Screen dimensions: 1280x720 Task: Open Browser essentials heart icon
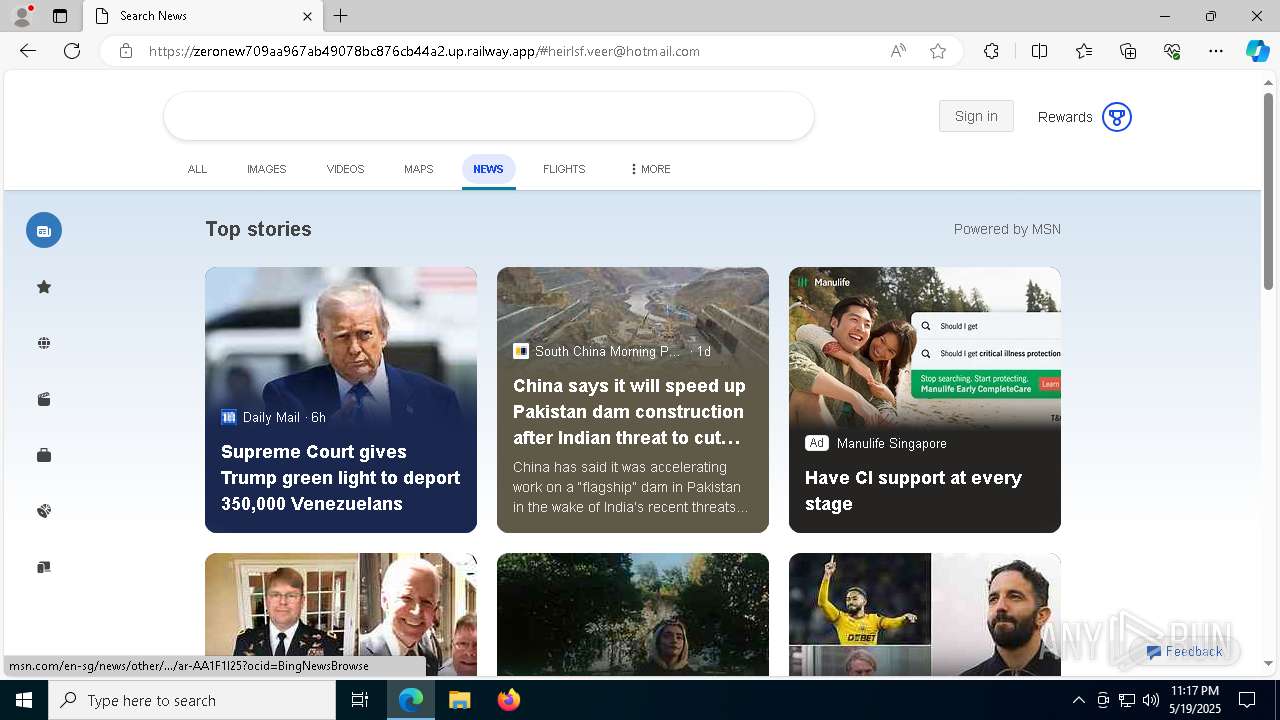[1172, 51]
